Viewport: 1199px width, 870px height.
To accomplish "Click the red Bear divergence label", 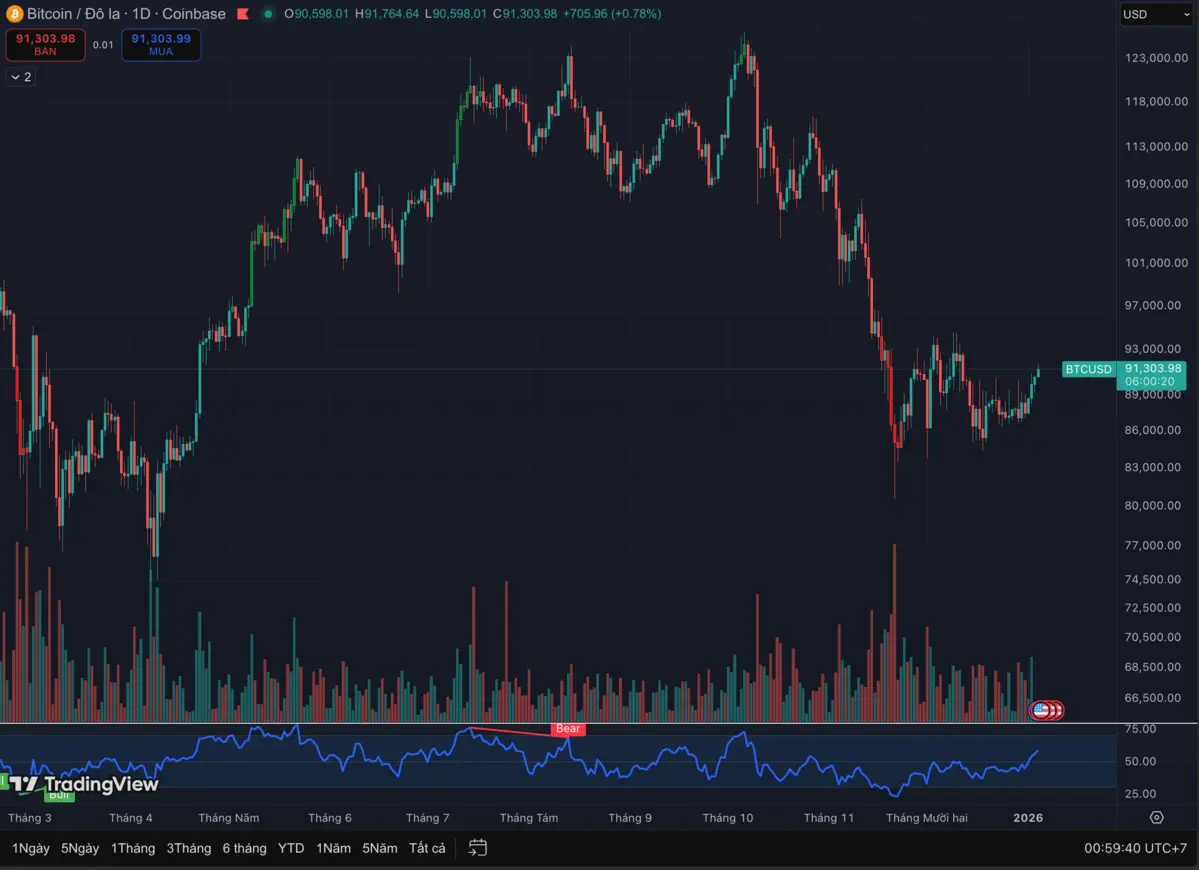I will point(568,729).
